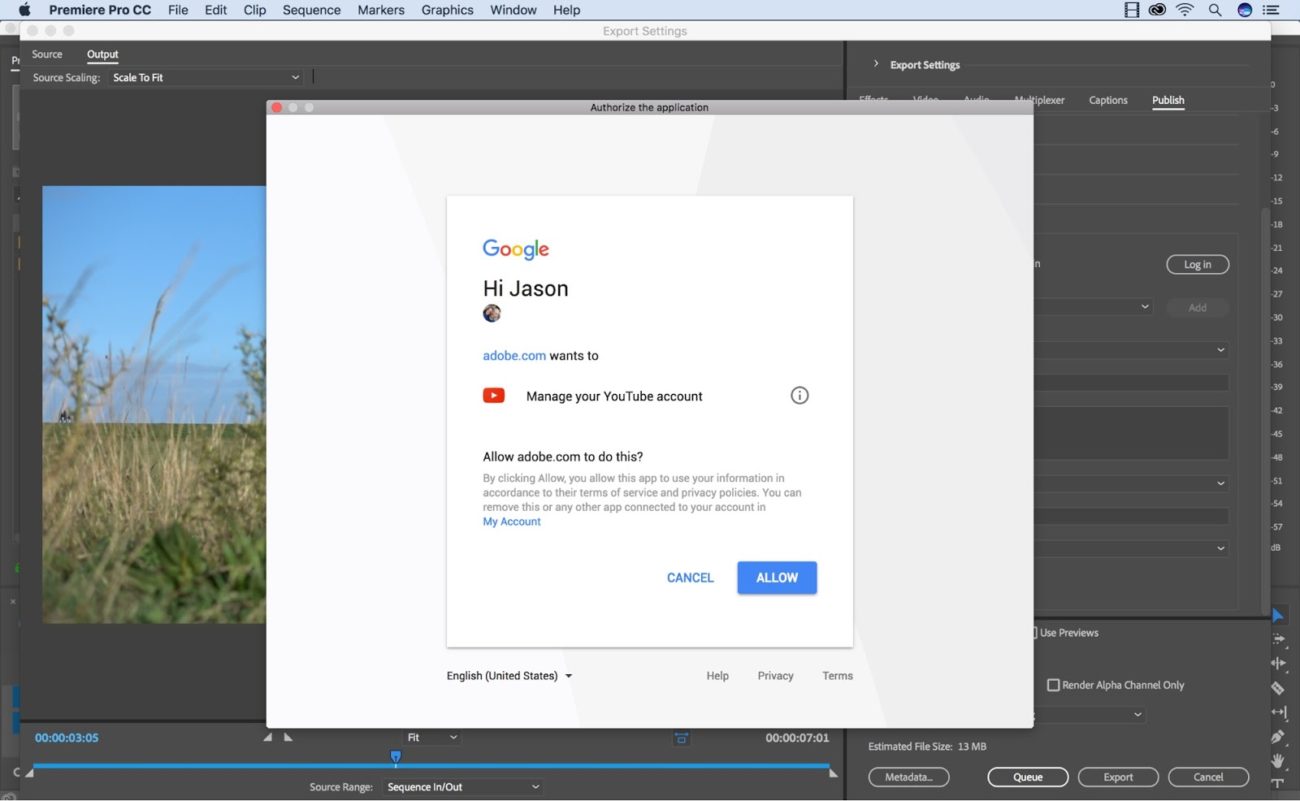Screen dimensions: 1300x801
Task: Click the Export Frame camera icon
Action: [681, 737]
